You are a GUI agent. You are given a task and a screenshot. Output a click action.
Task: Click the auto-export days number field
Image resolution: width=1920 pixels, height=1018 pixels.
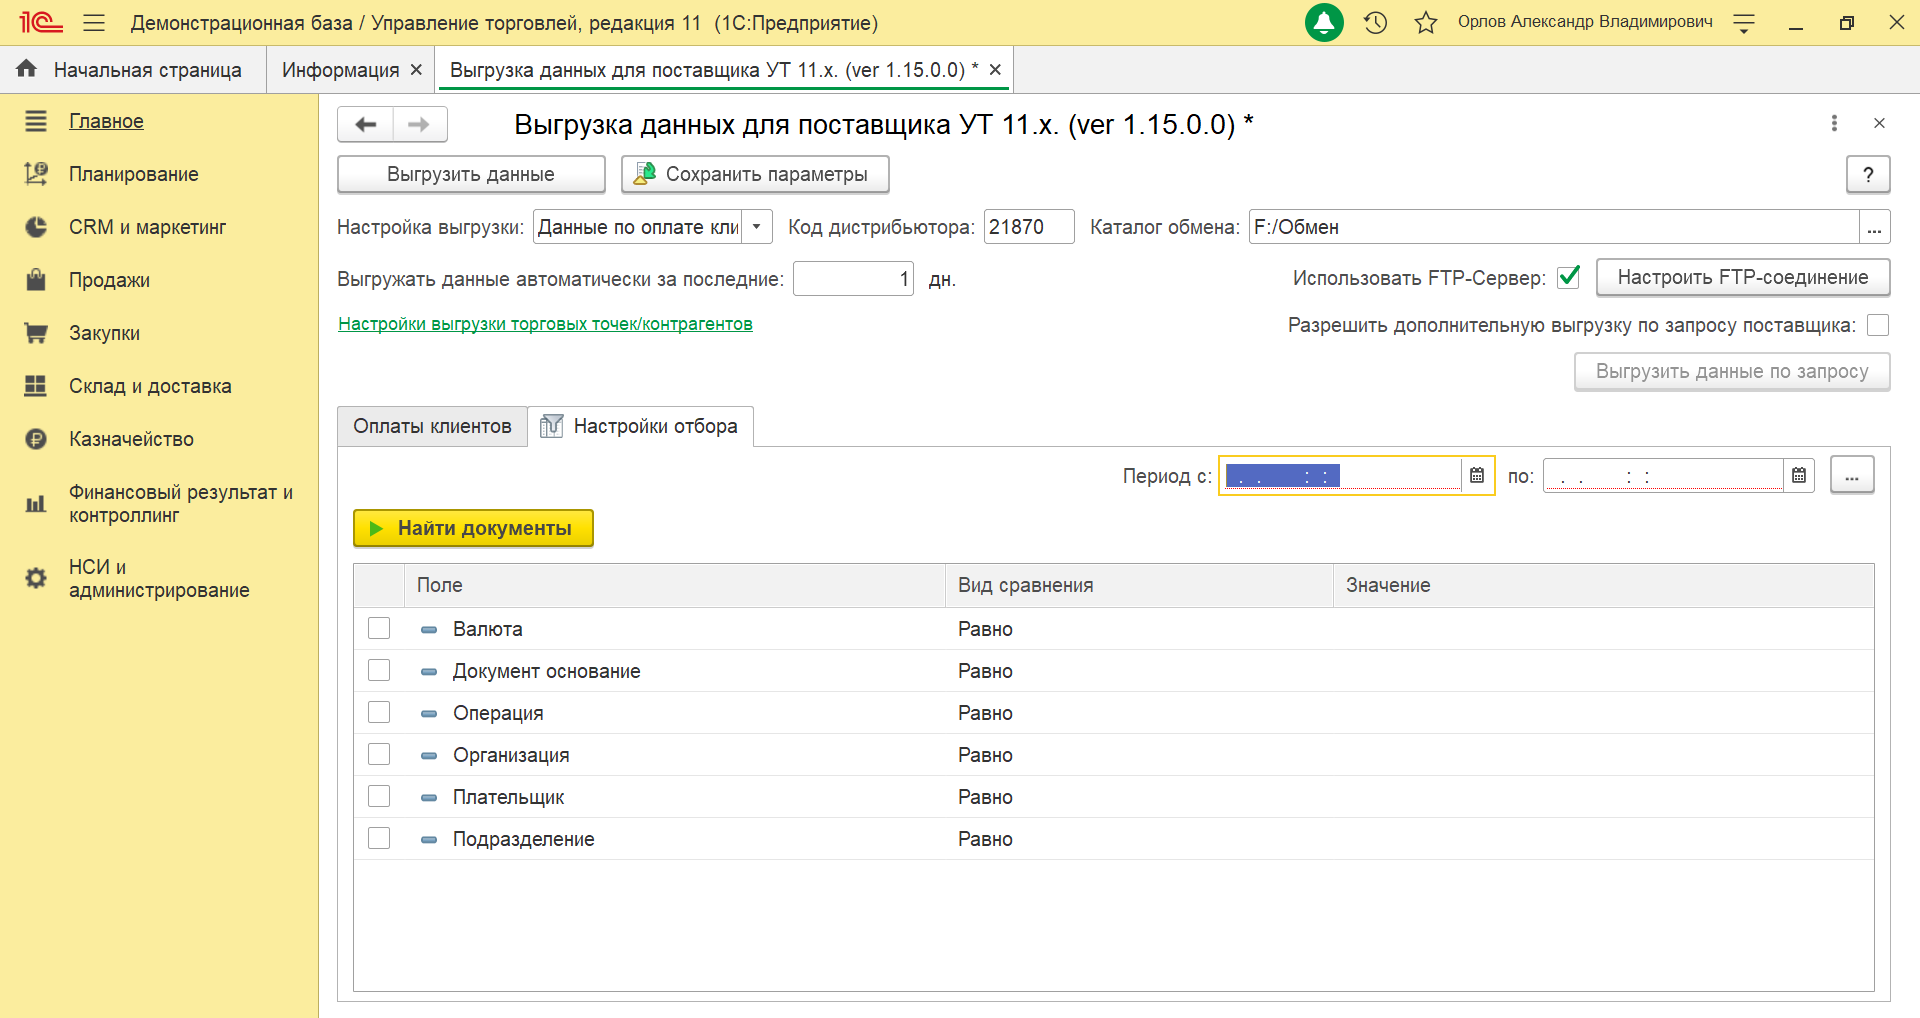[x=853, y=279]
